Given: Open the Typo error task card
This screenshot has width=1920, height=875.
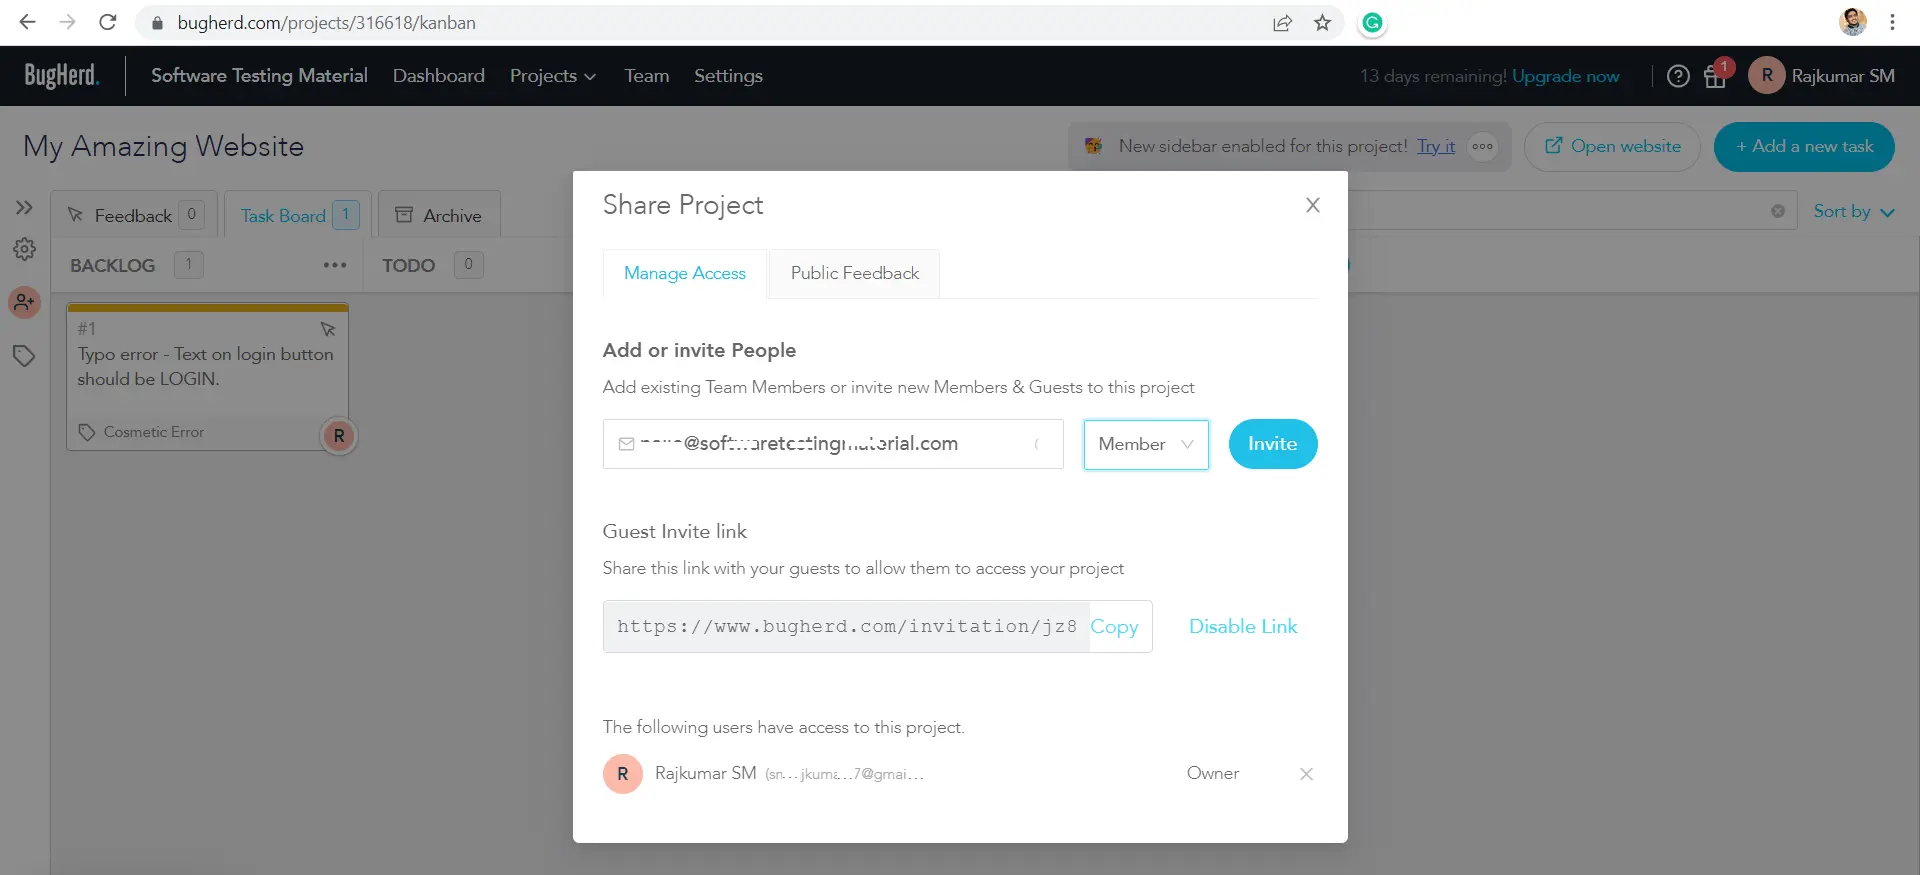Looking at the screenshot, I should (x=207, y=377).
